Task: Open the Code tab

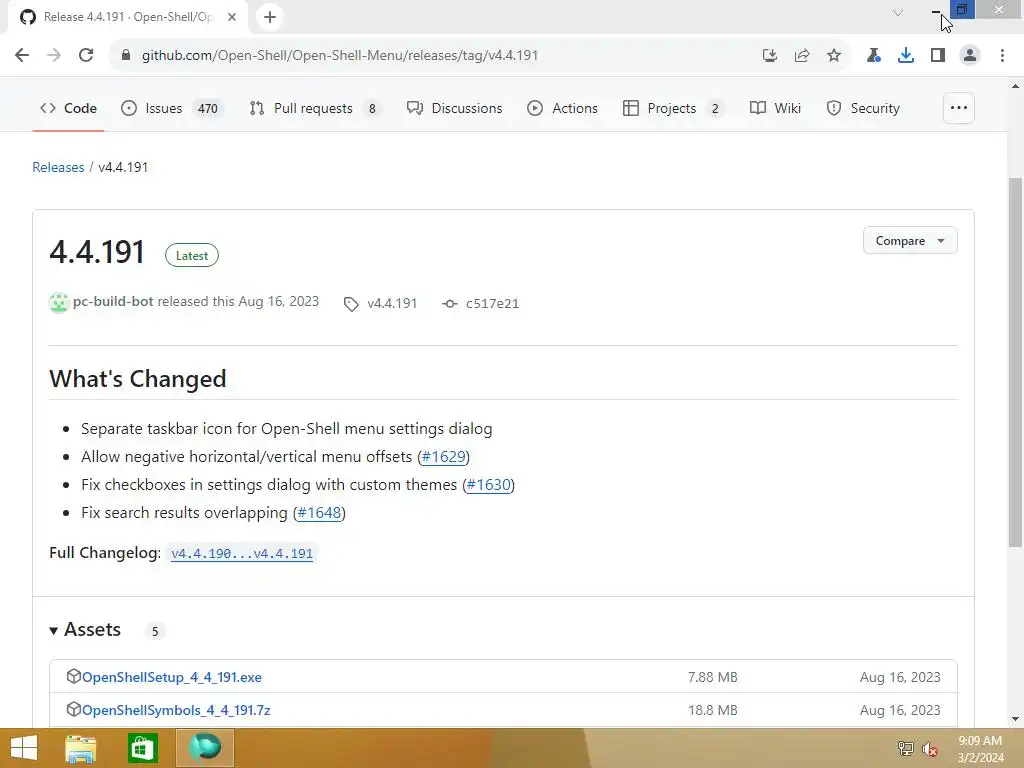Action: 68,108
